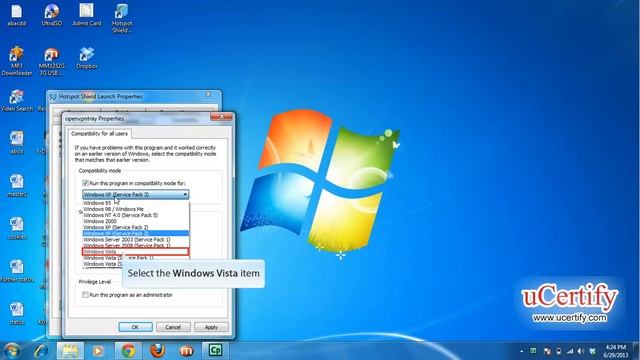This screenshot has width=640, height=360.
Task: Close the openvpntray Properties dialog
Action: [222, 117]
